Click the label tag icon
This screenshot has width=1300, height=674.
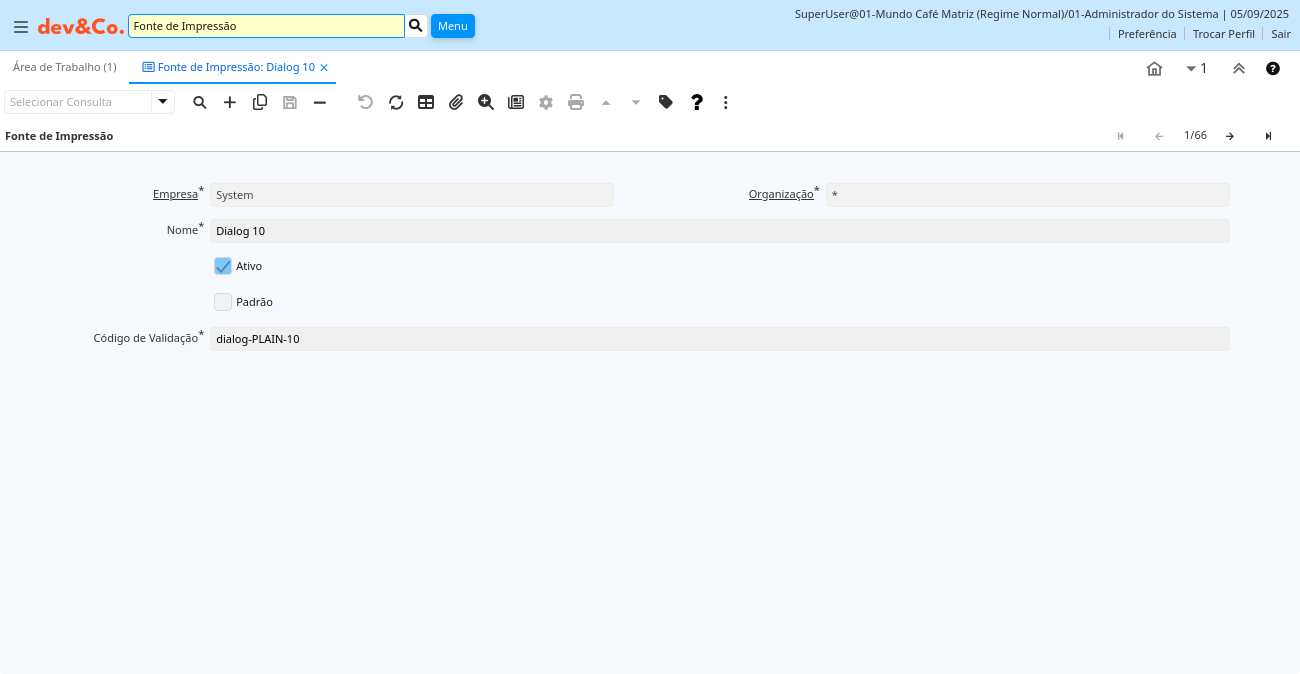tap(666, 102)
